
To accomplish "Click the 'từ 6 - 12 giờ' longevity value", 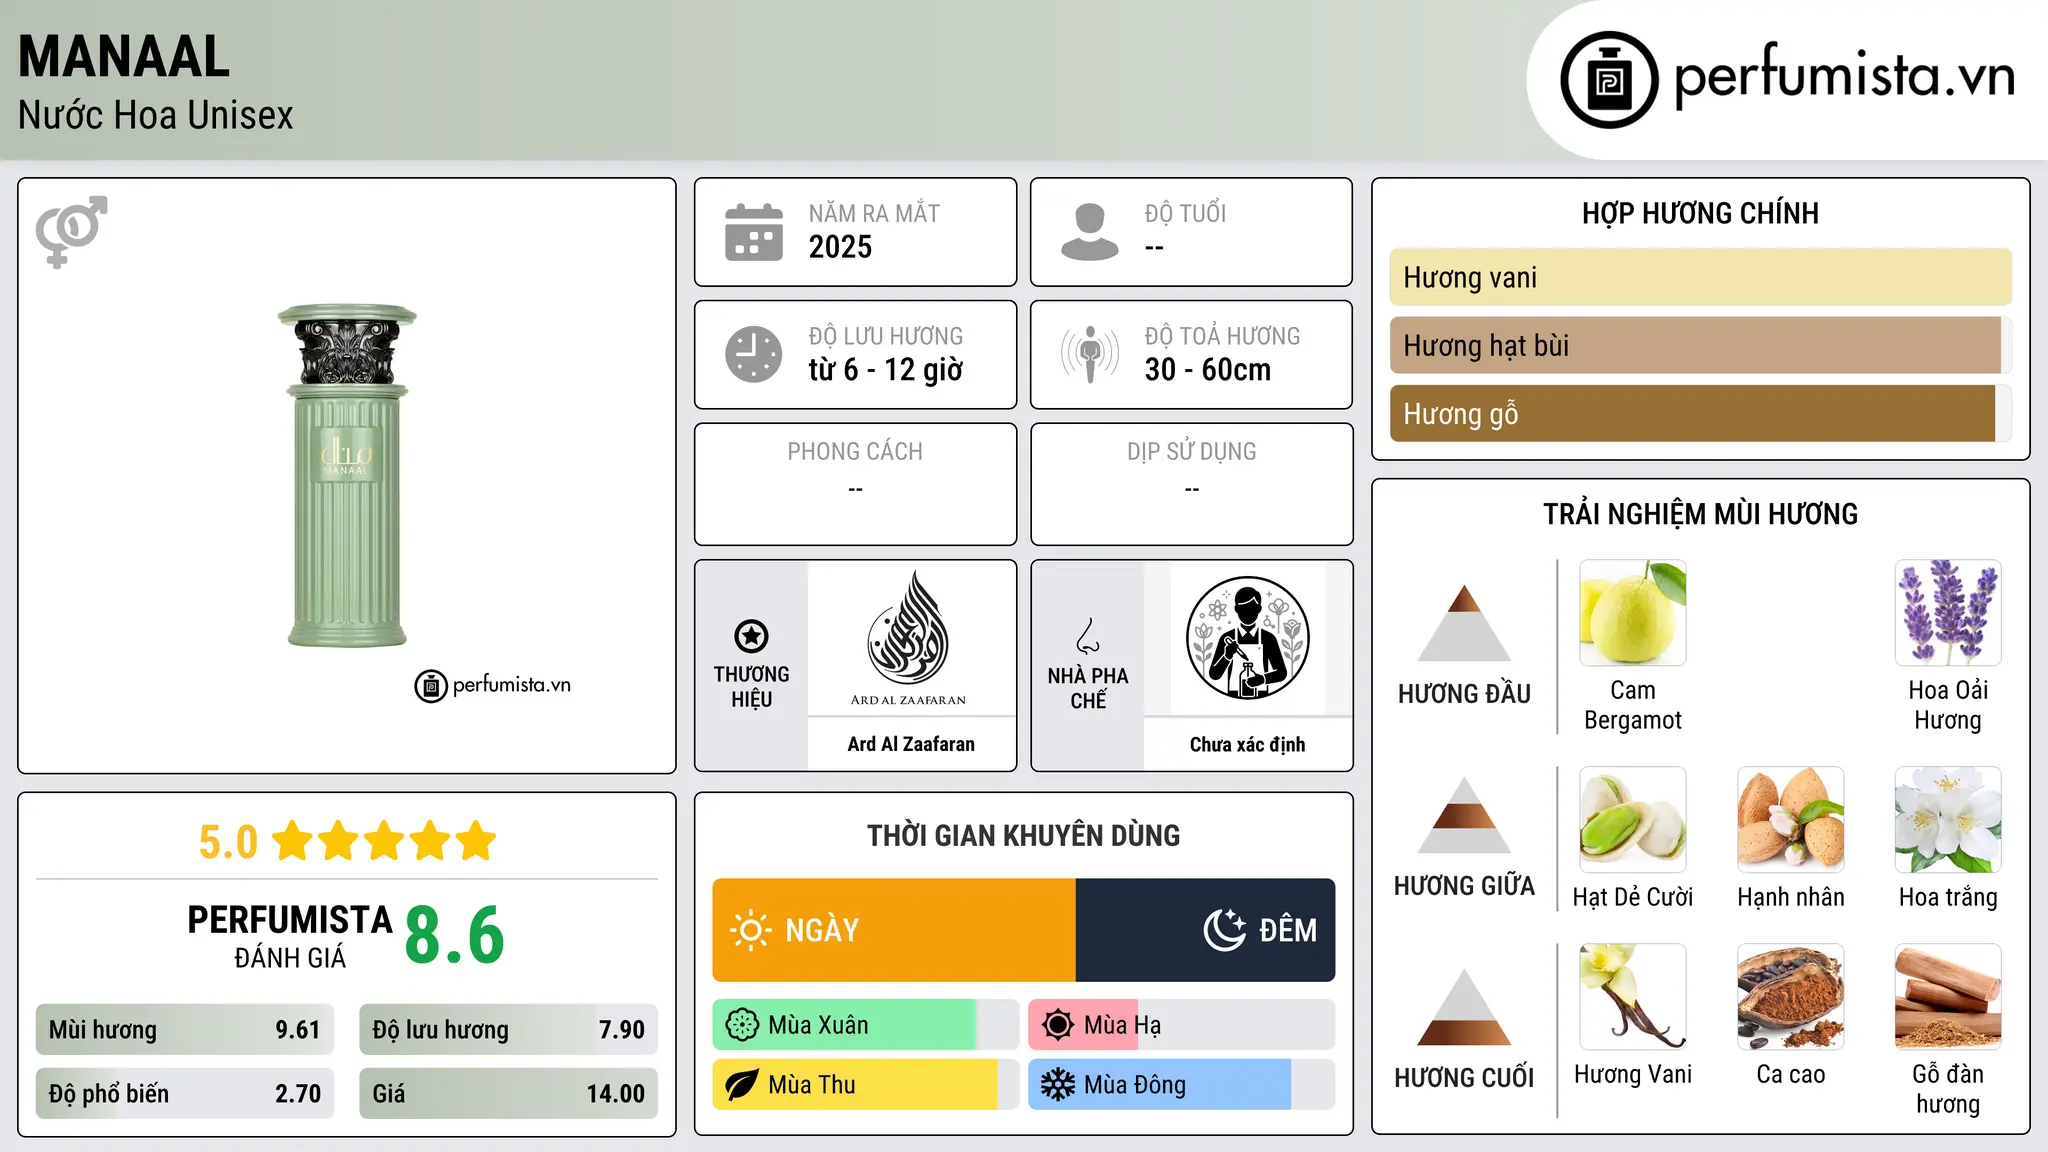I will click(885, 370).
